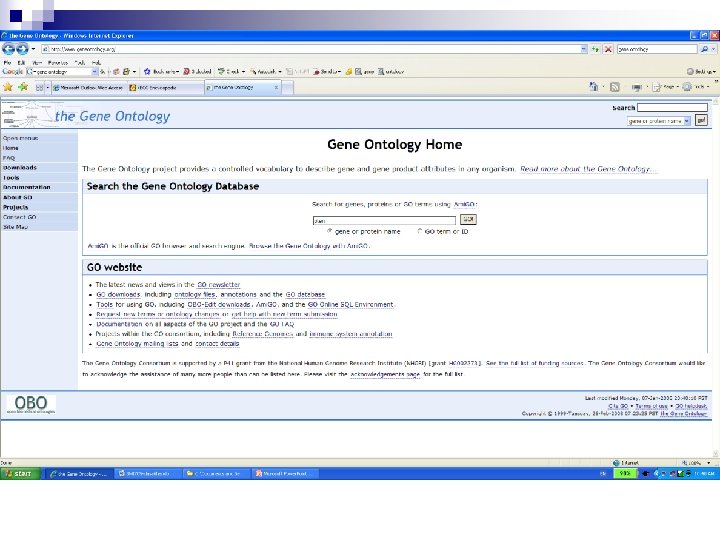Click the Print icon in the command bar
The image size is (720, 540).
(x=636, y=87)
